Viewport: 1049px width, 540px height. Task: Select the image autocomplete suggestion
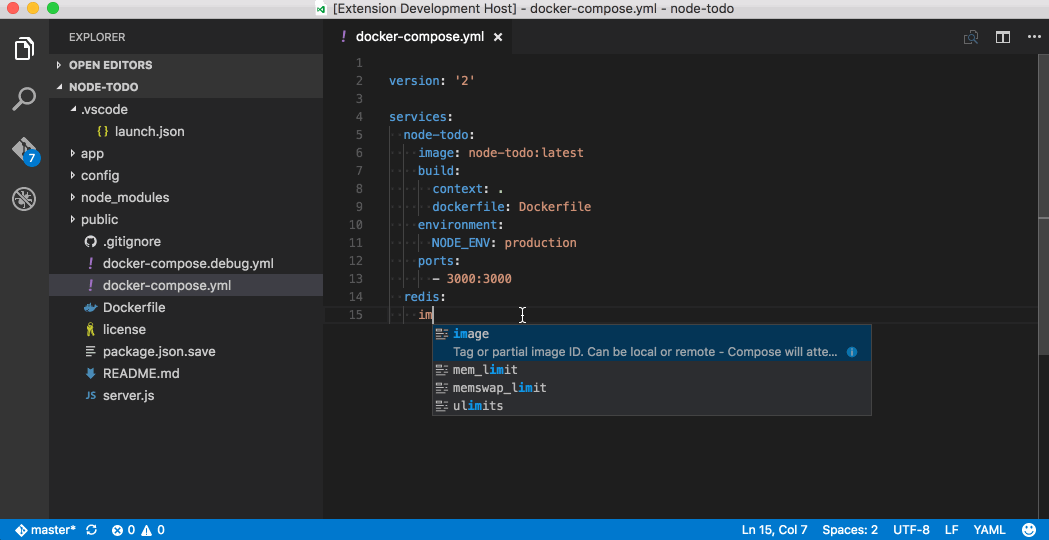[x=652, y=343]
